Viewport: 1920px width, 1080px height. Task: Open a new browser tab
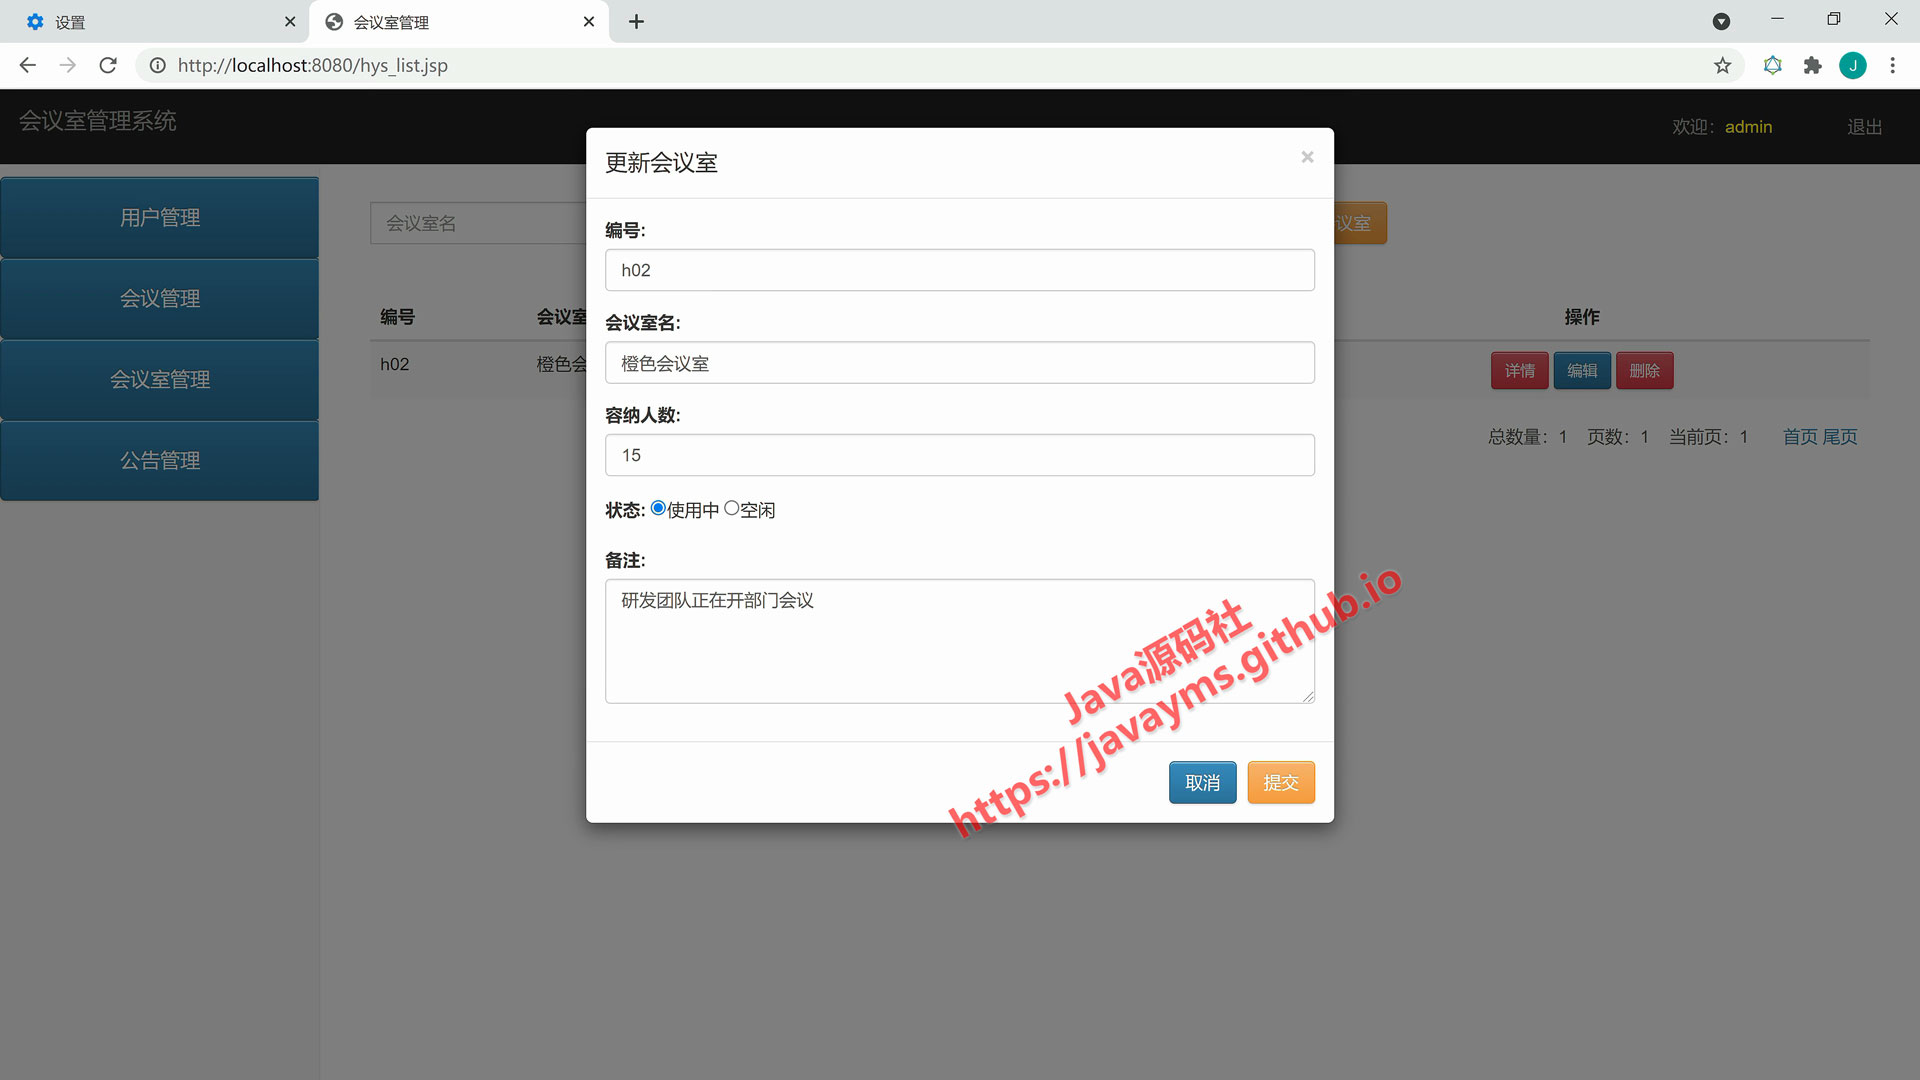(x=636, y=21)
